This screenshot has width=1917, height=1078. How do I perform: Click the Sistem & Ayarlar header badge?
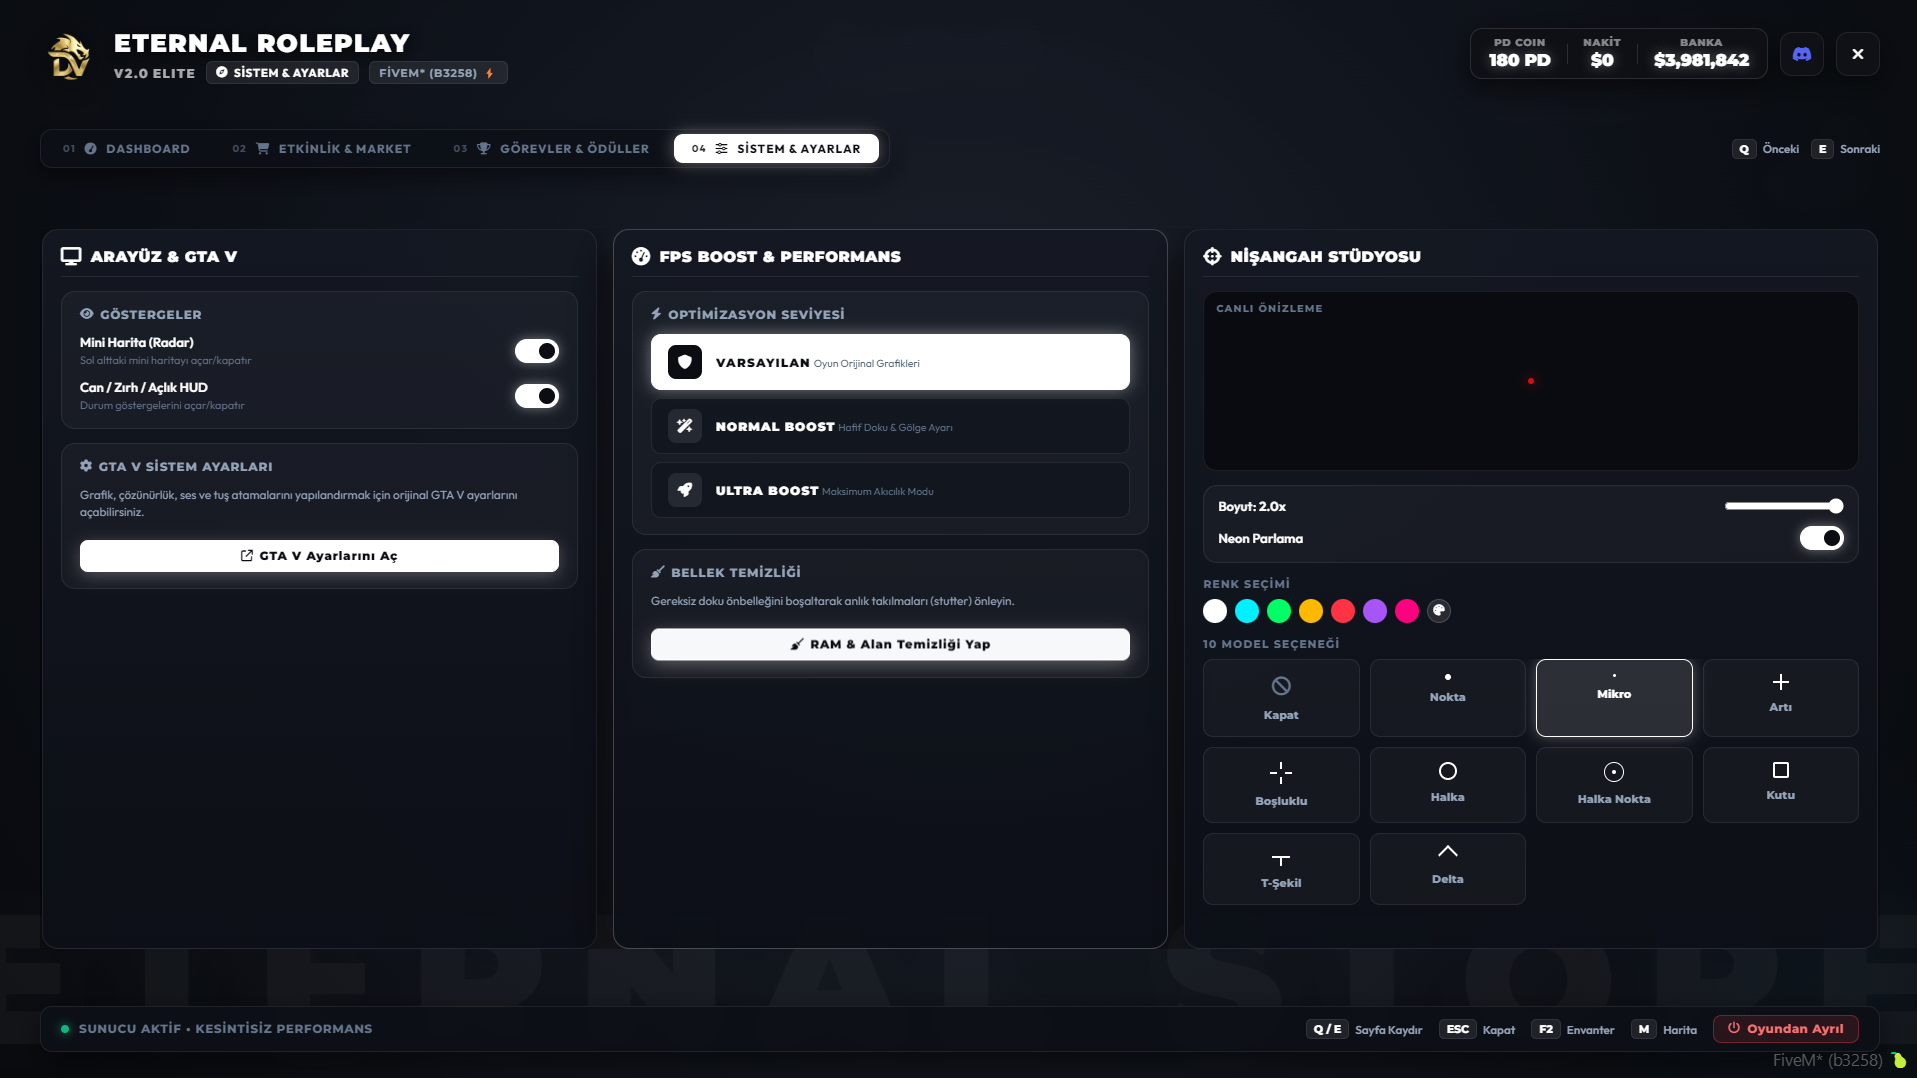(282, 73)
